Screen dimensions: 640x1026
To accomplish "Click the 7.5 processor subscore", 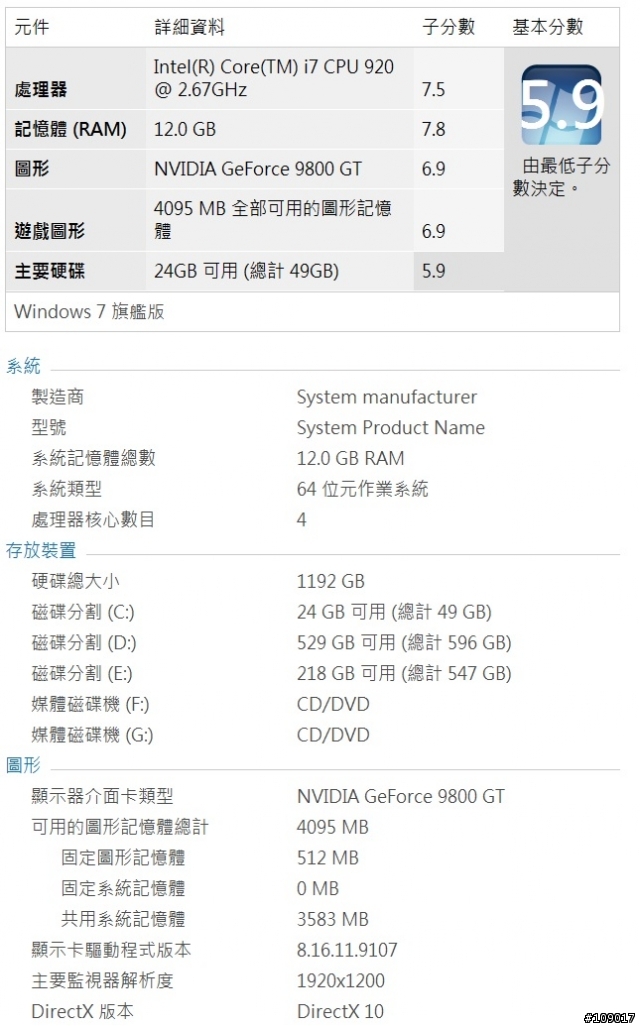I will click(x=433, y=89).
